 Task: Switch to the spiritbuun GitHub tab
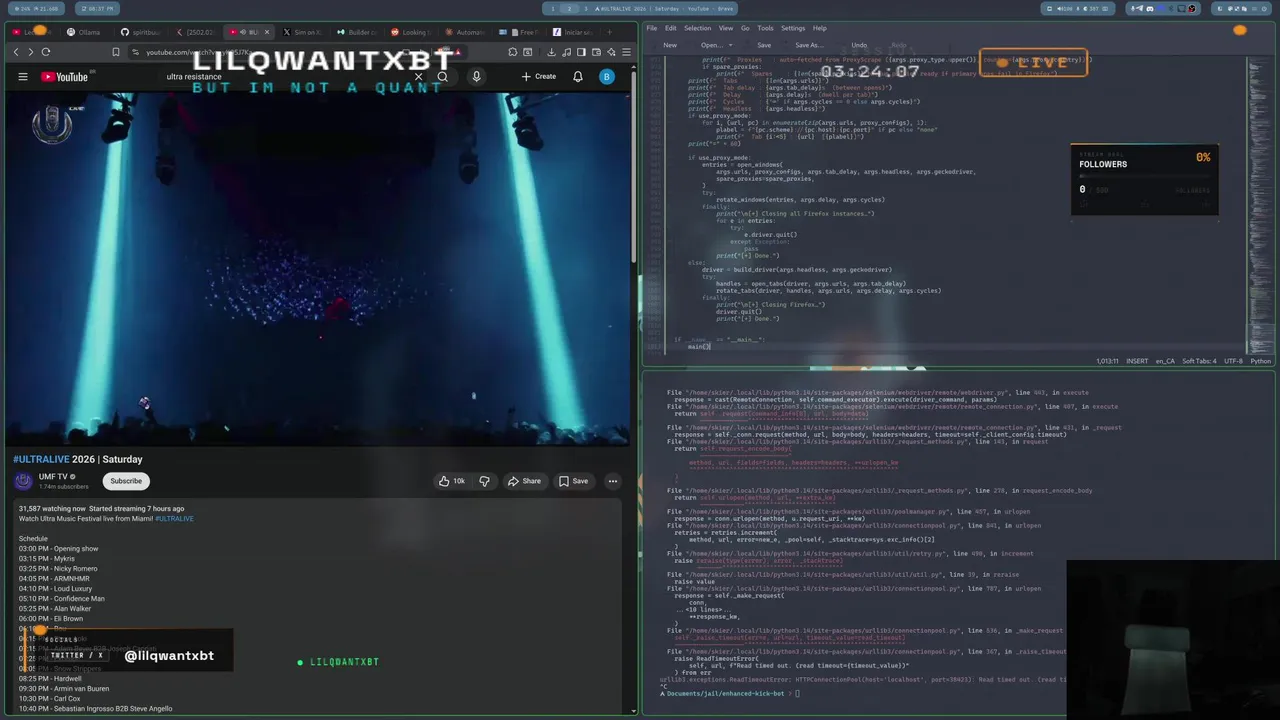(141, 32)
